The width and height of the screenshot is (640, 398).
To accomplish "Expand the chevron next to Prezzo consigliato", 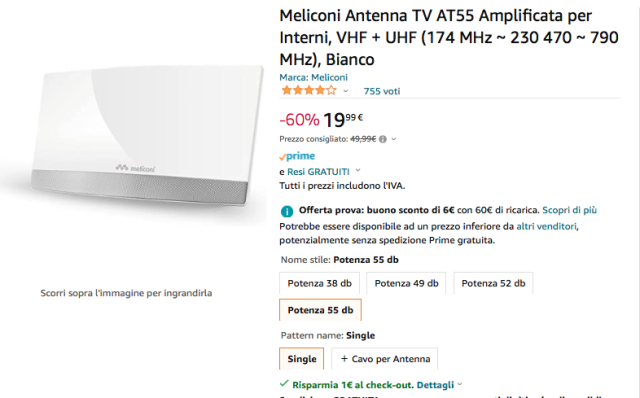I will tap(394, 139).
